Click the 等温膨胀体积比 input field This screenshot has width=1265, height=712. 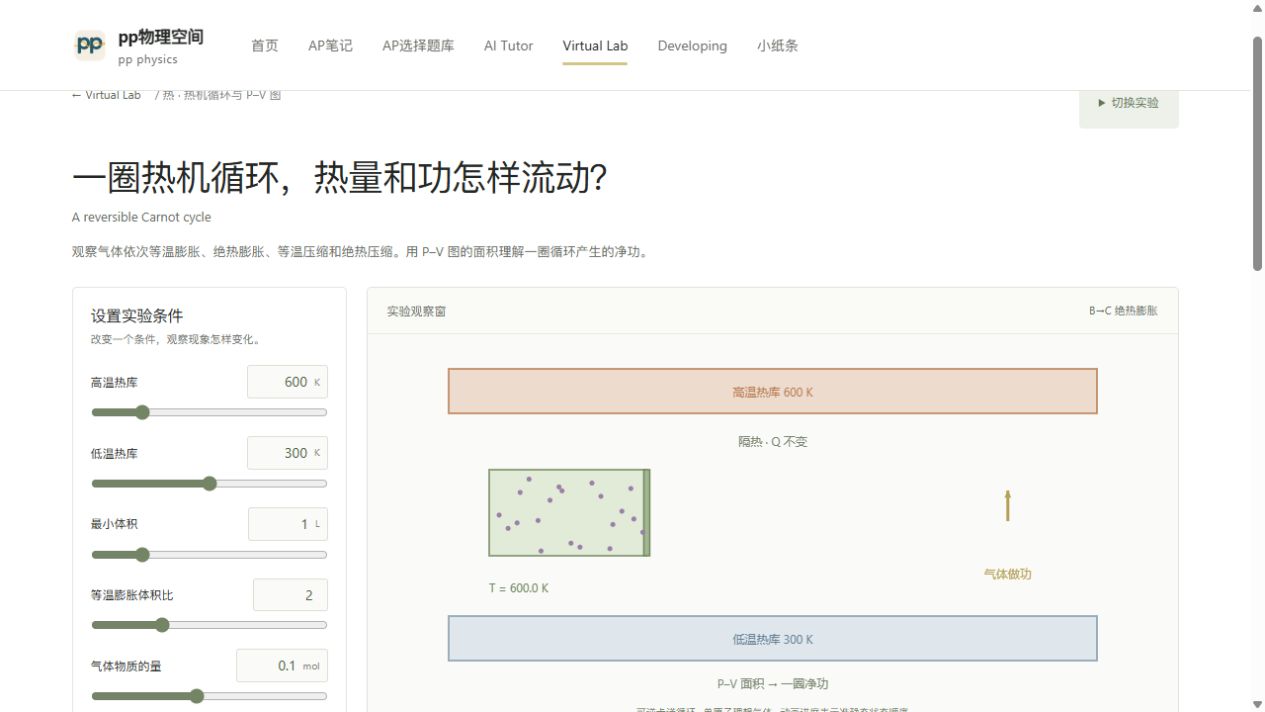(290, 595)
